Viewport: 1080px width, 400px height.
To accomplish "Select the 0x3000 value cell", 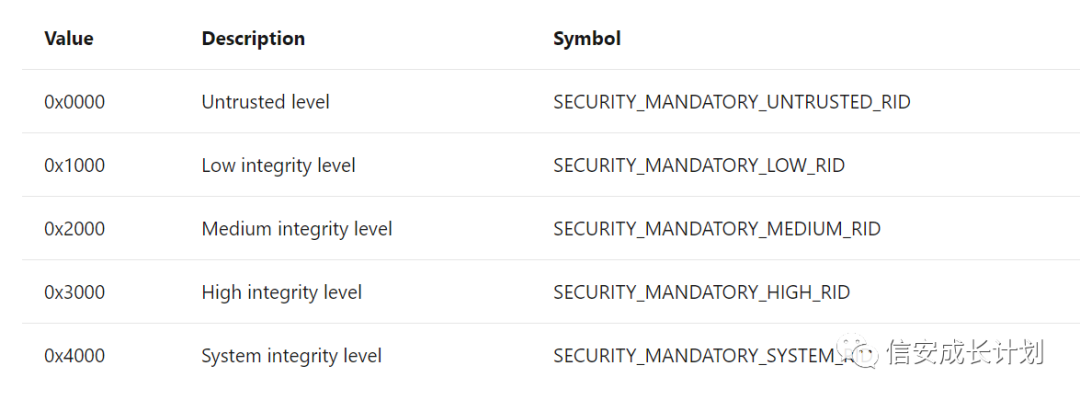I will [x=75, y=292].
